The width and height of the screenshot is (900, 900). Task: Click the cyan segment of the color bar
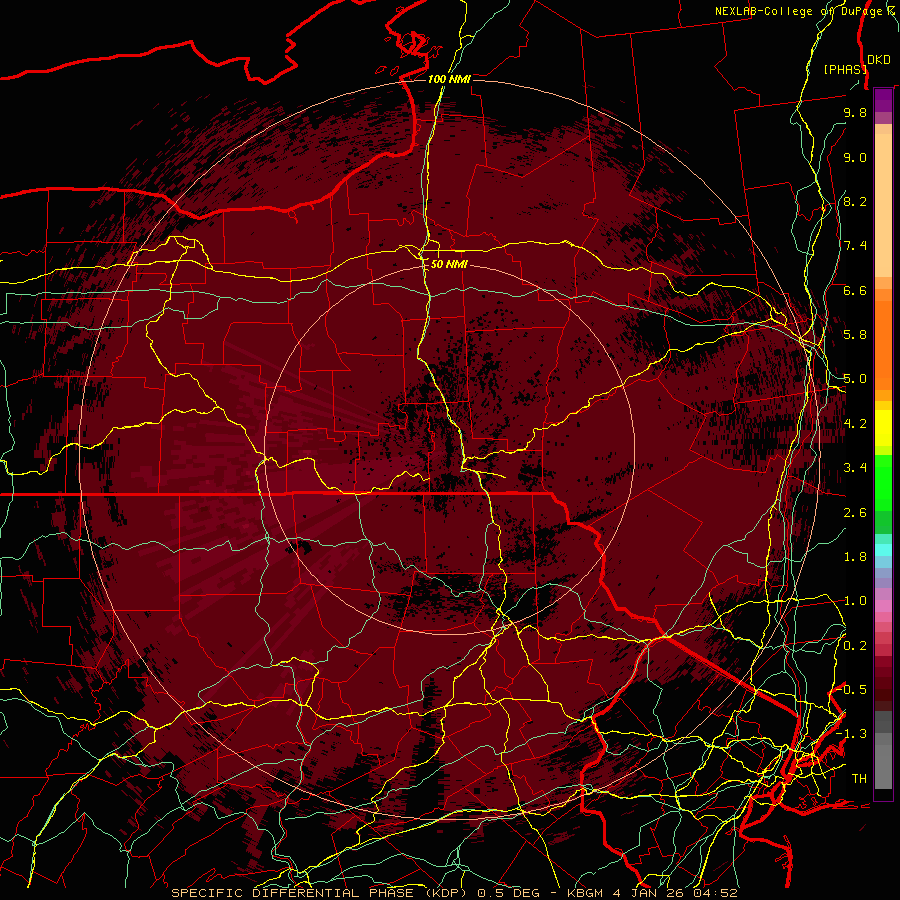click(x=883, y=550)
